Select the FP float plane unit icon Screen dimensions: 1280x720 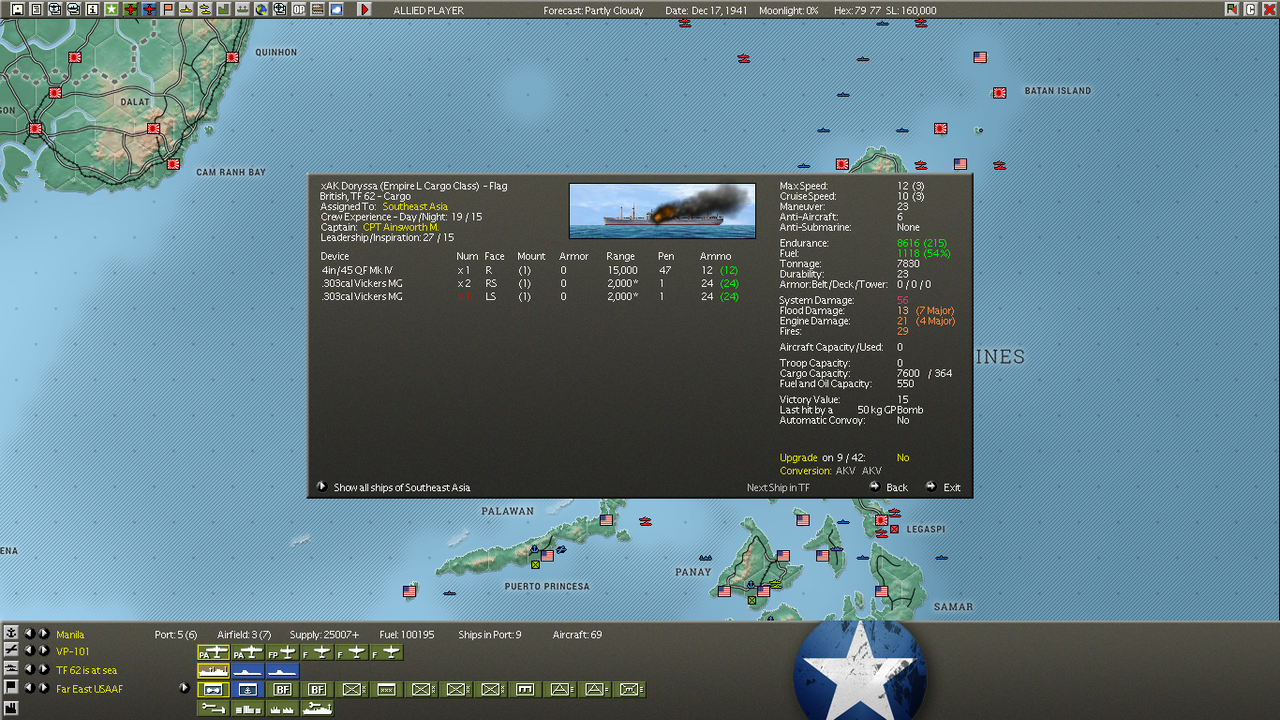pos(282,653)
